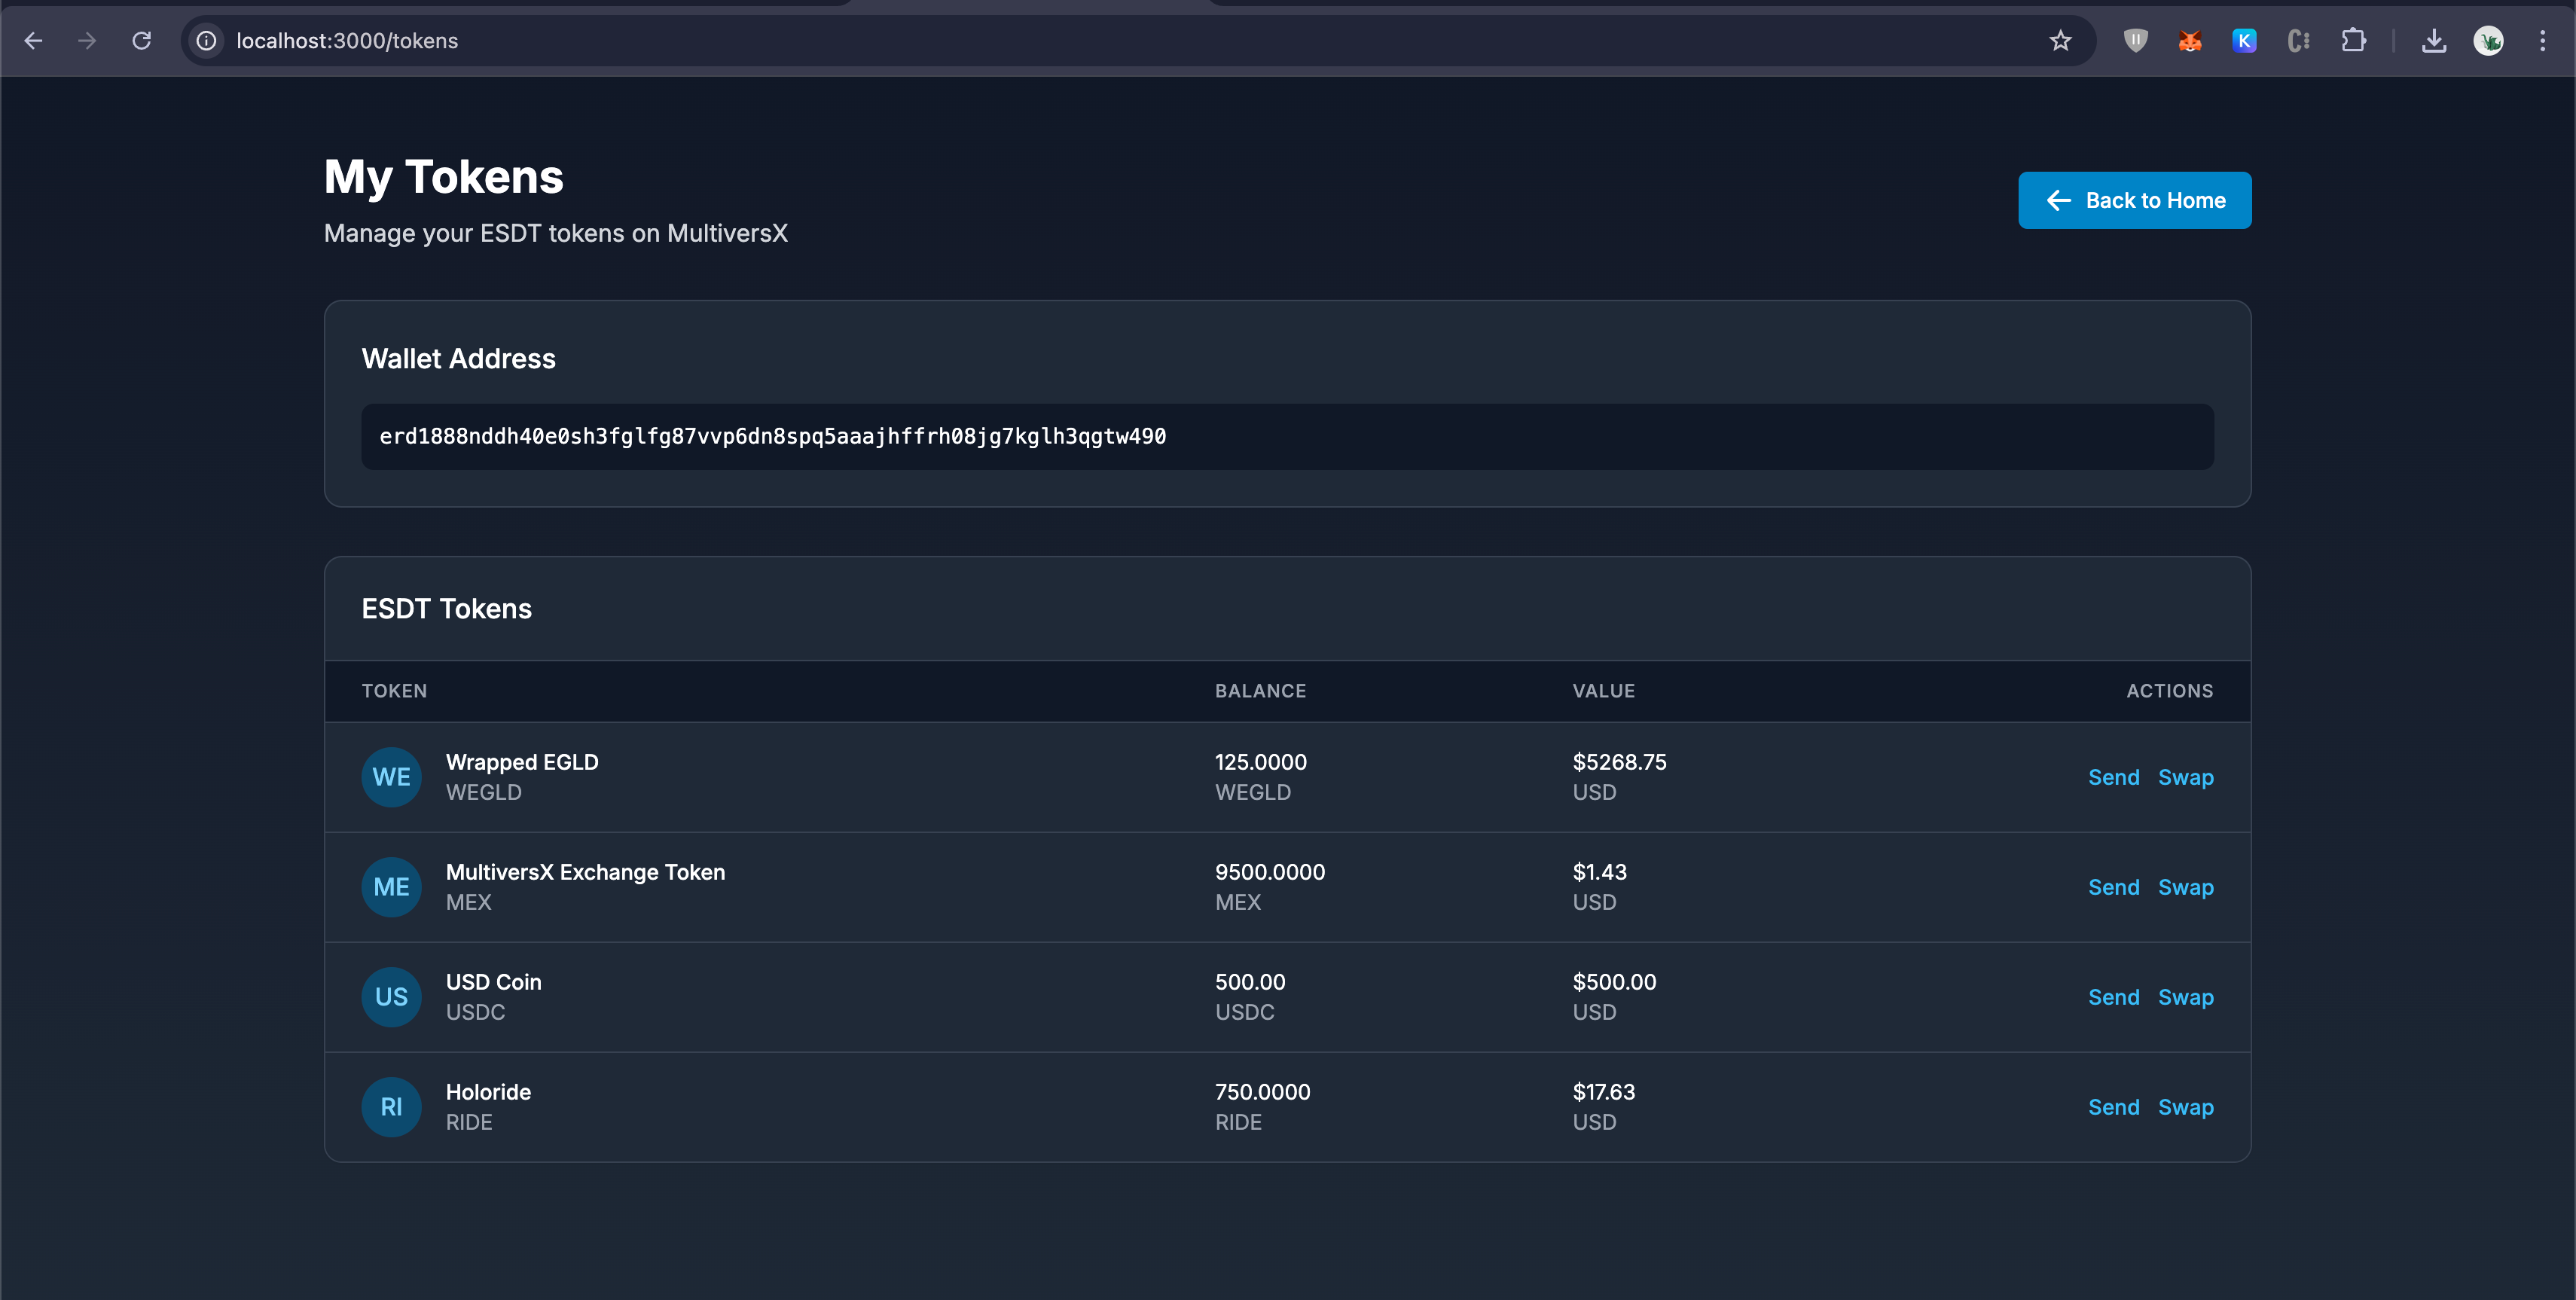Open the browser profile avatar

click(2488, 41)
